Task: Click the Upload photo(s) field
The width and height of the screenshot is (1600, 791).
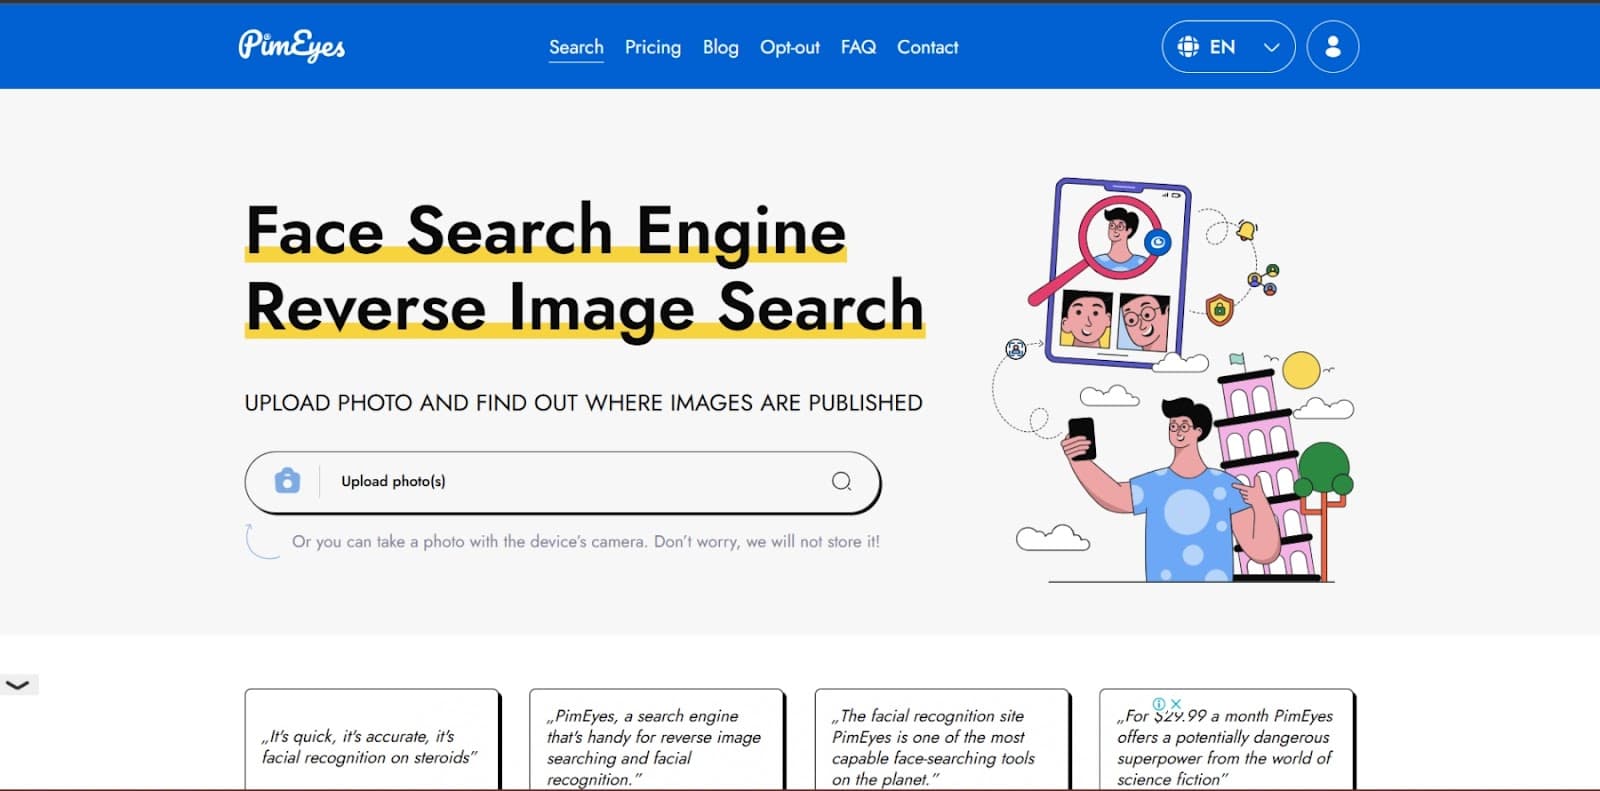Action: click(562, 482)
